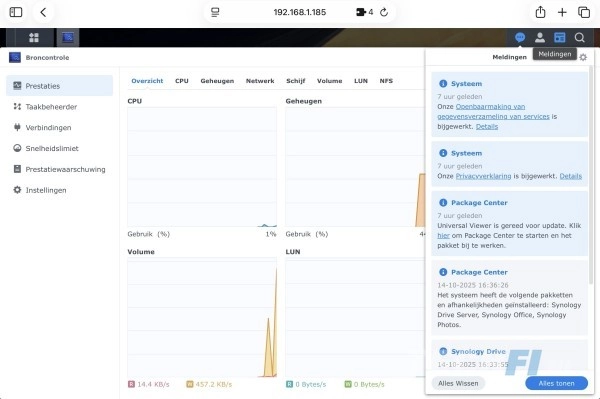Screen dimensions: 600x399
Task: Click the page settings icon in address bar
Action: (x=215, y=12)
